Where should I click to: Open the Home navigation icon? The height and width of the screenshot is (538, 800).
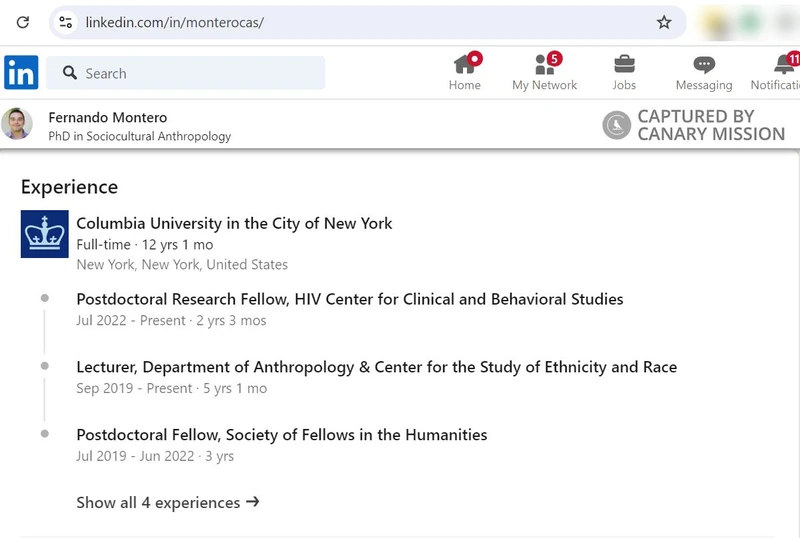pos(465,65)
